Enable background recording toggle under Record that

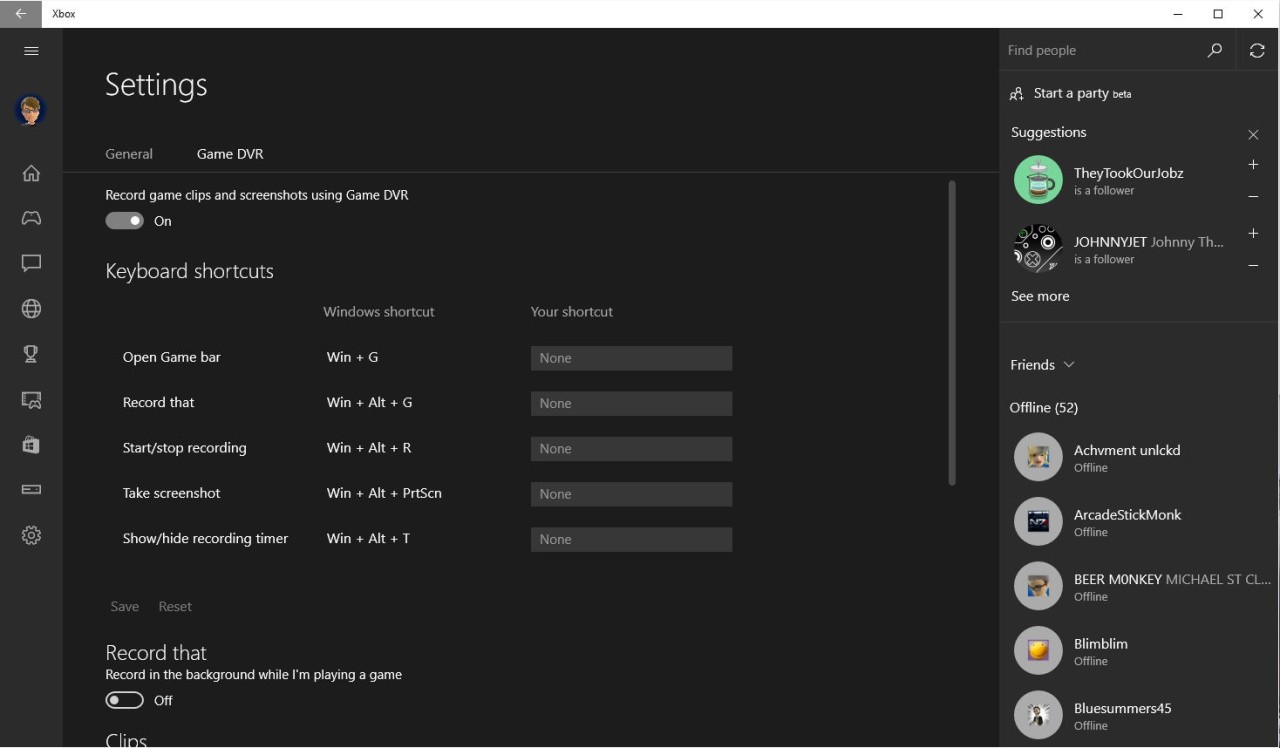[125, 700]
